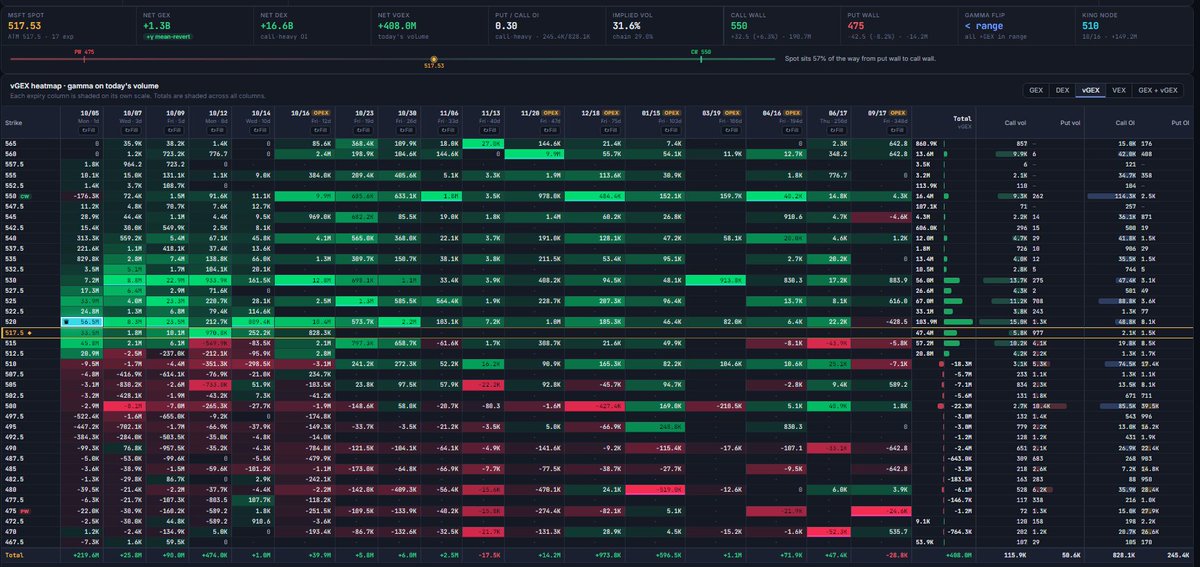This screenshot has width=1200, height=567.
Task: Click the Fill button under 01/15 OPEX expiry
Action: 670,130
